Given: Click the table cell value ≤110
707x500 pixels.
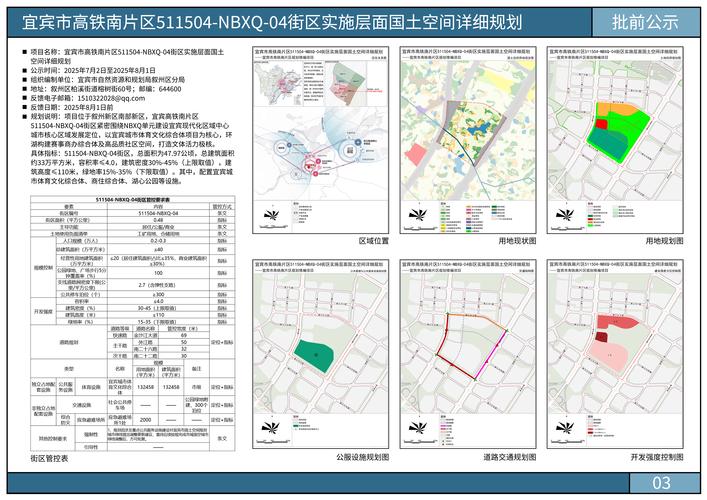Looking at the screenshot, I should 158,315.
